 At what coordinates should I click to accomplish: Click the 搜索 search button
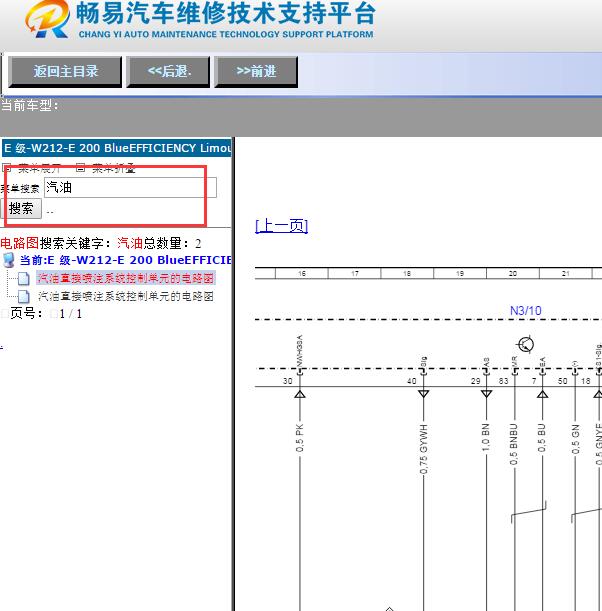tap(21, 208)
